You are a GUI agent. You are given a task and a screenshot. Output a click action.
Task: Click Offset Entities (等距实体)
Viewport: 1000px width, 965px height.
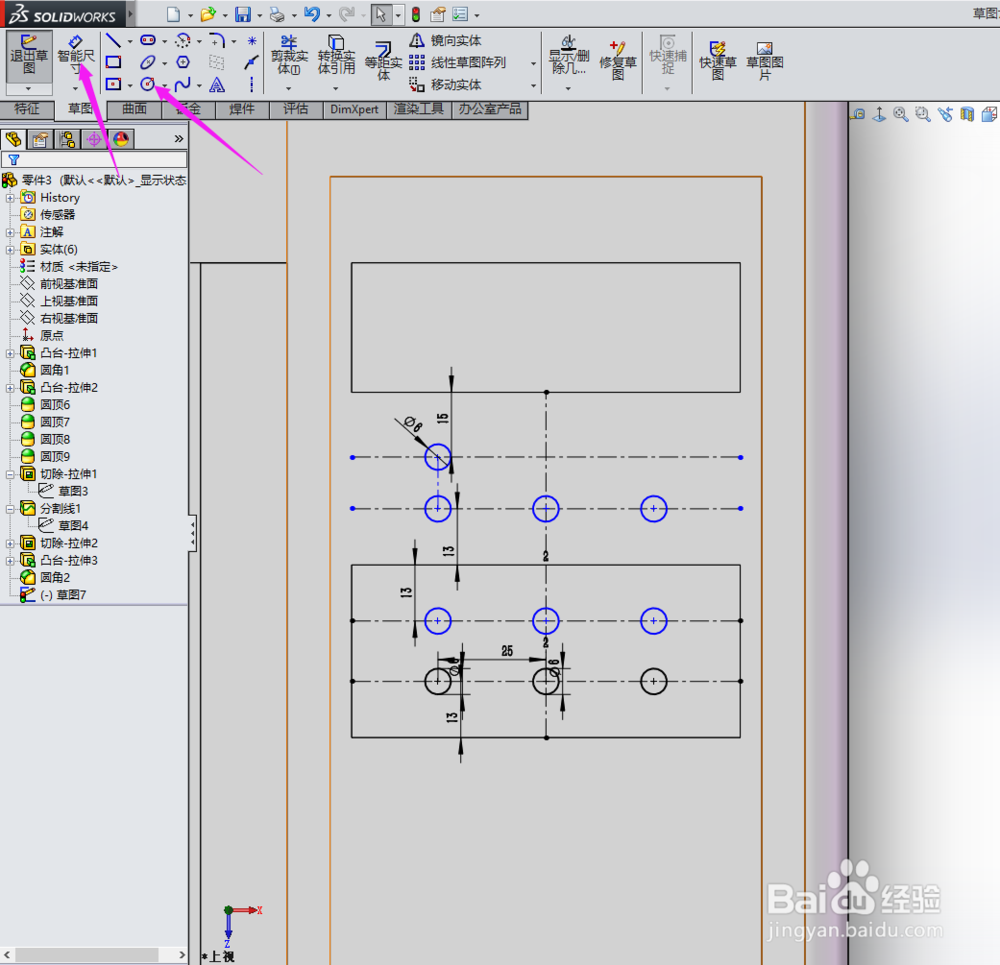pos(383,61)
